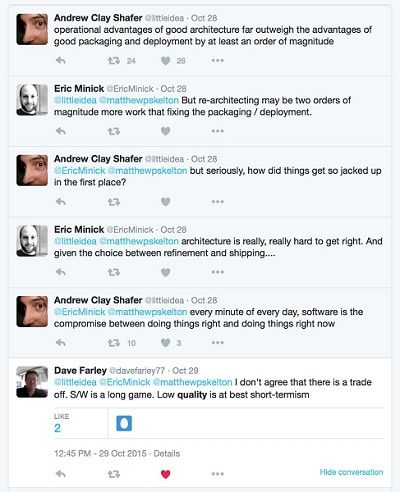
Task: Like the tweet with 26 likes
Action: point(165,61)
